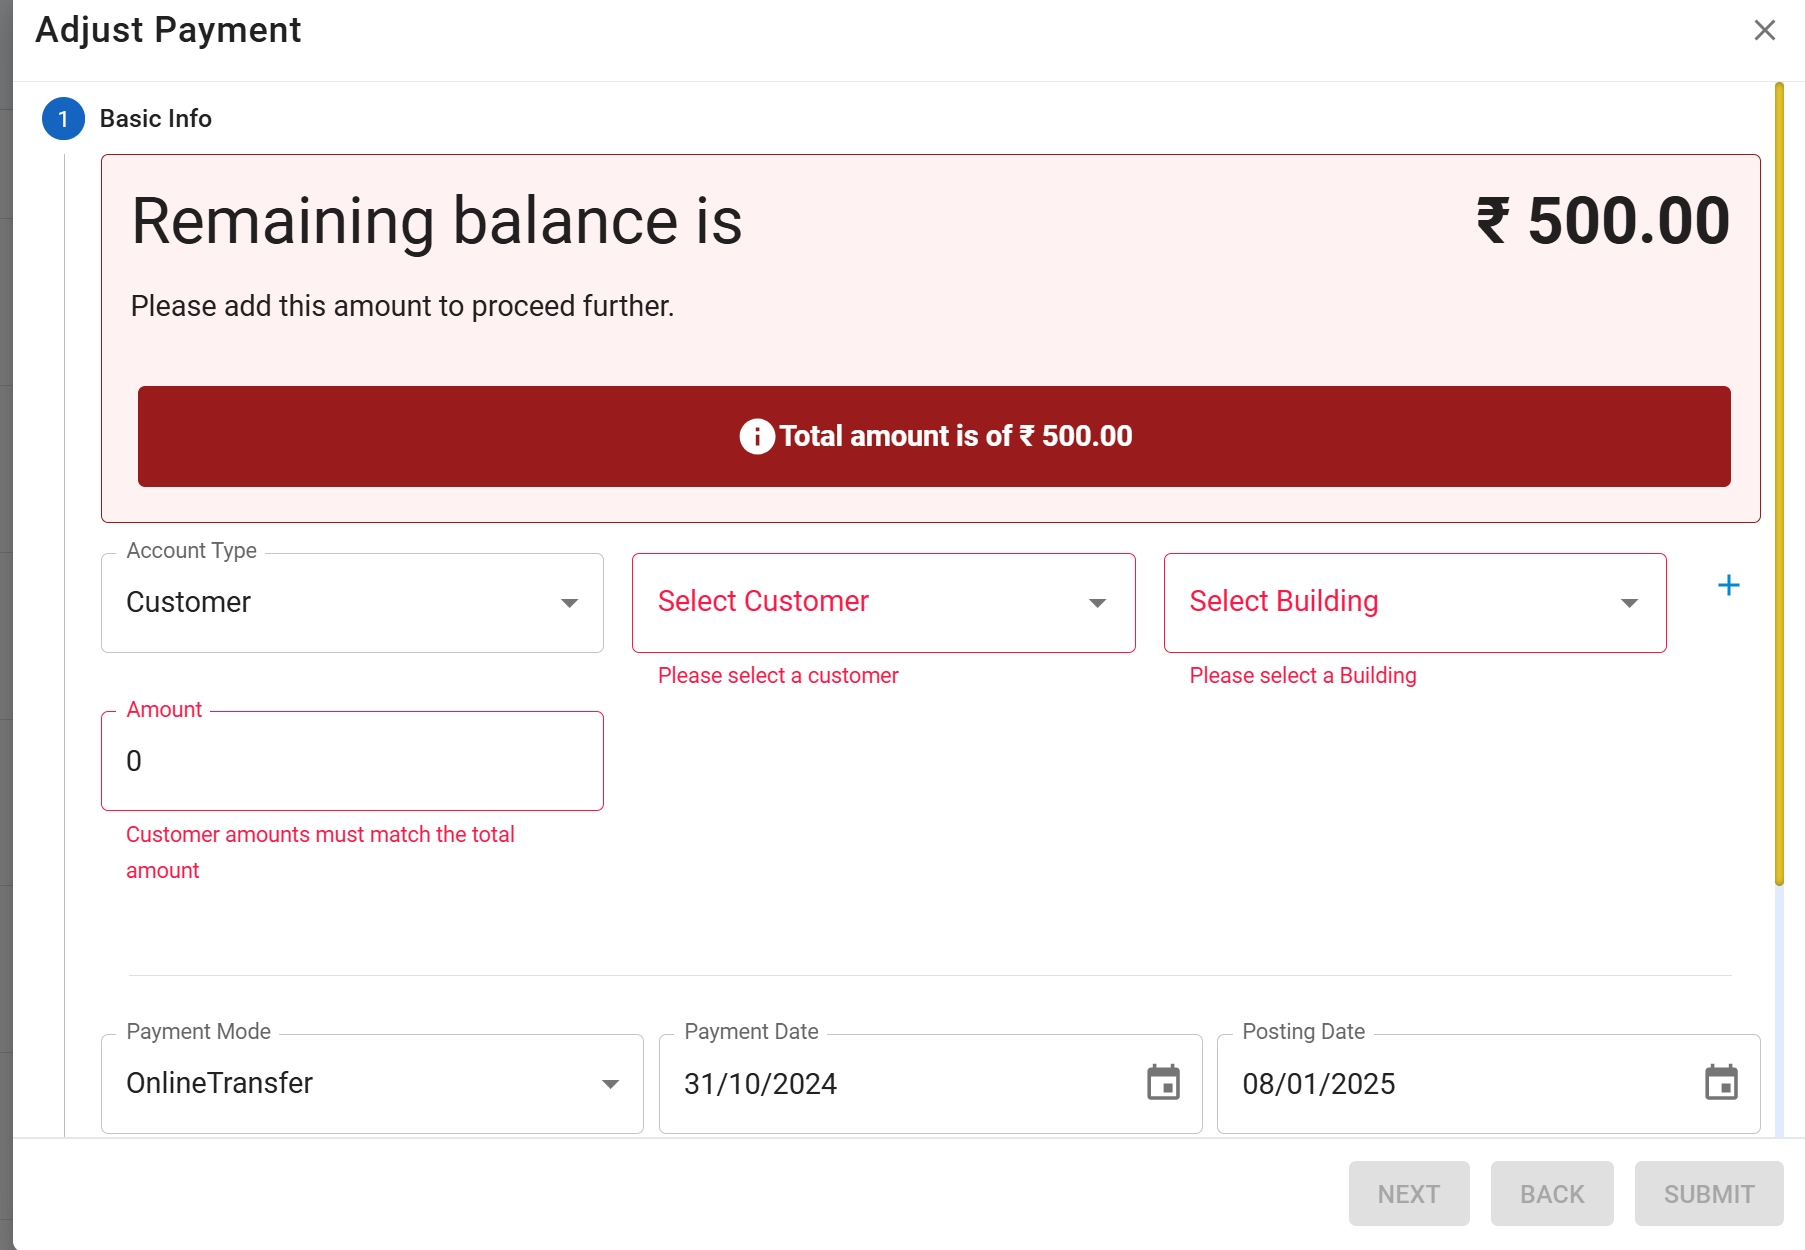The height and width of the screenshot is (1250, 1805).
Task: Click the info icon in red banner
Action: point(756,436)
